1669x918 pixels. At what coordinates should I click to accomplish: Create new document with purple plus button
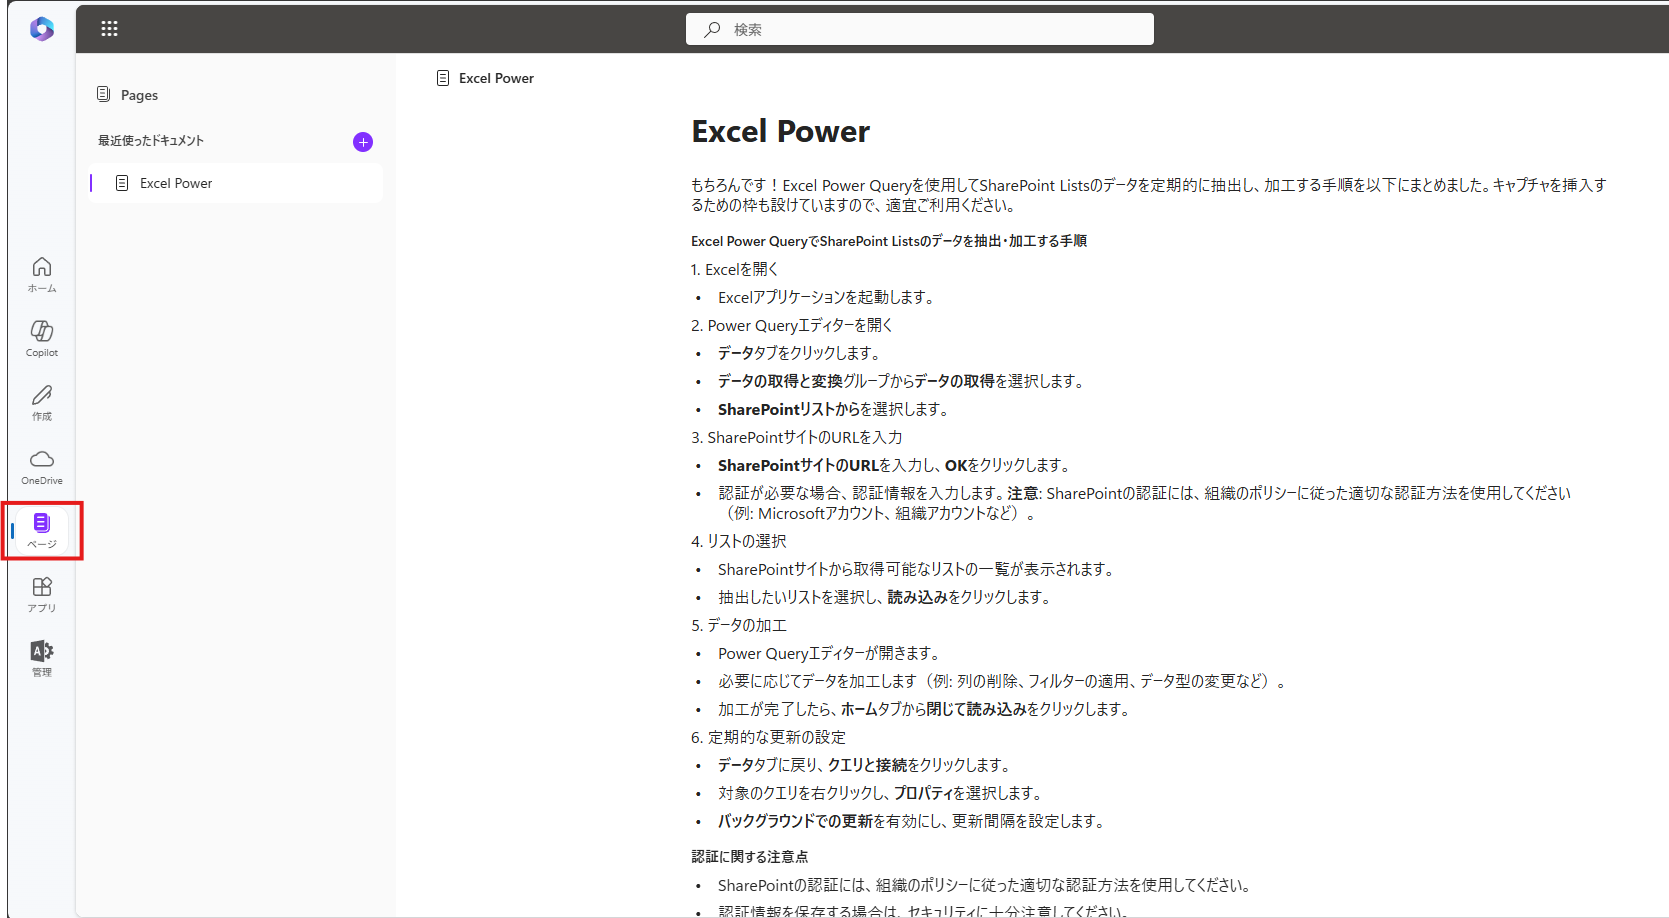362,142
